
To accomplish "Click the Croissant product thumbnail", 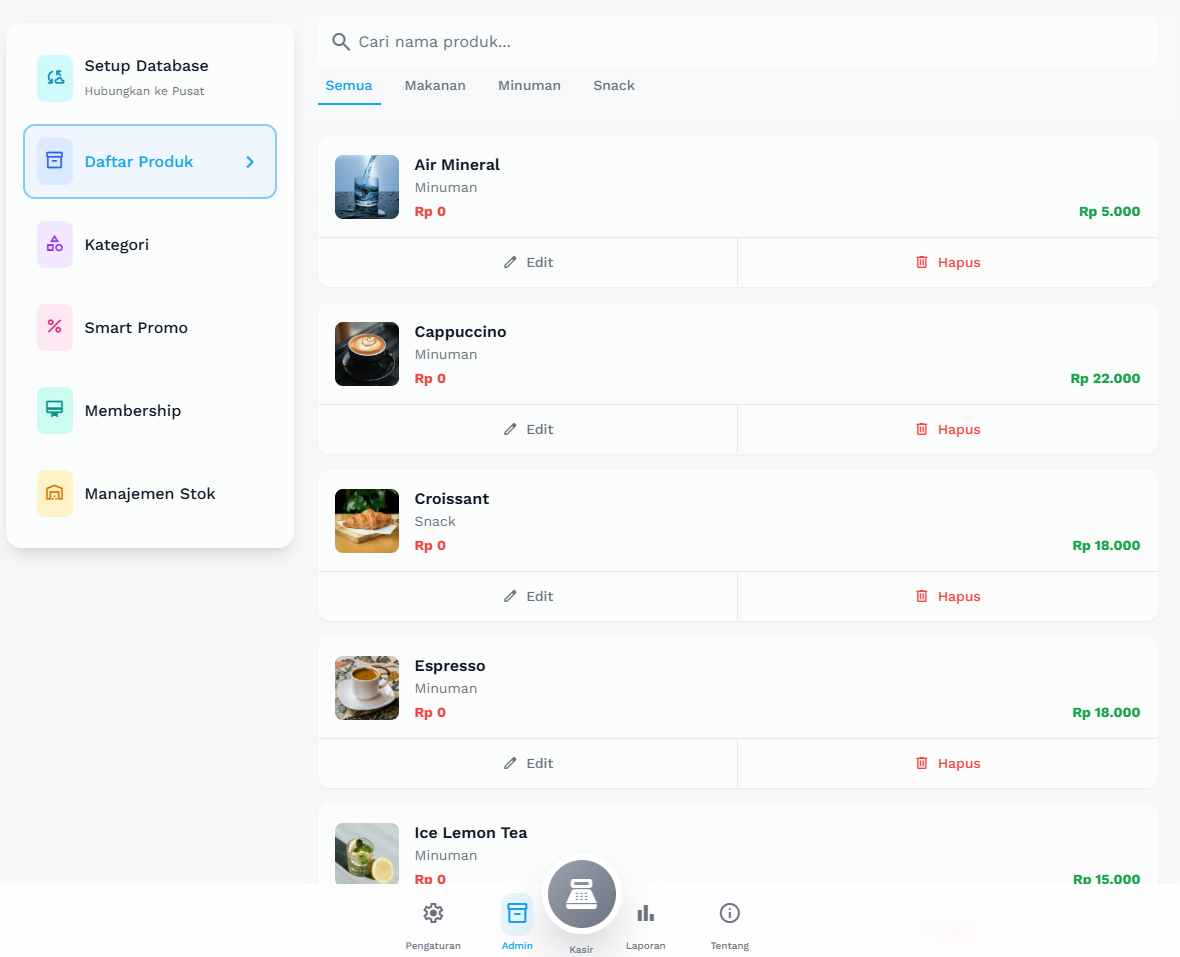I will click(366, 521).
